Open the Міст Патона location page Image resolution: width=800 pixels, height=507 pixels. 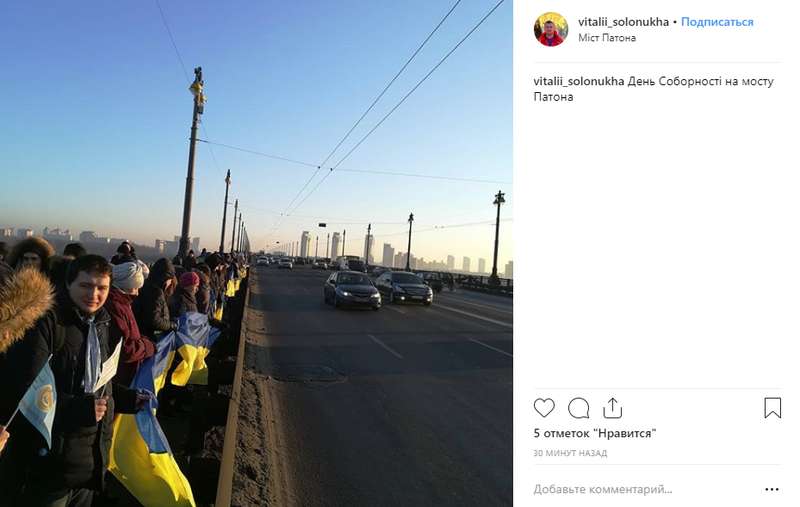(607, 38)
